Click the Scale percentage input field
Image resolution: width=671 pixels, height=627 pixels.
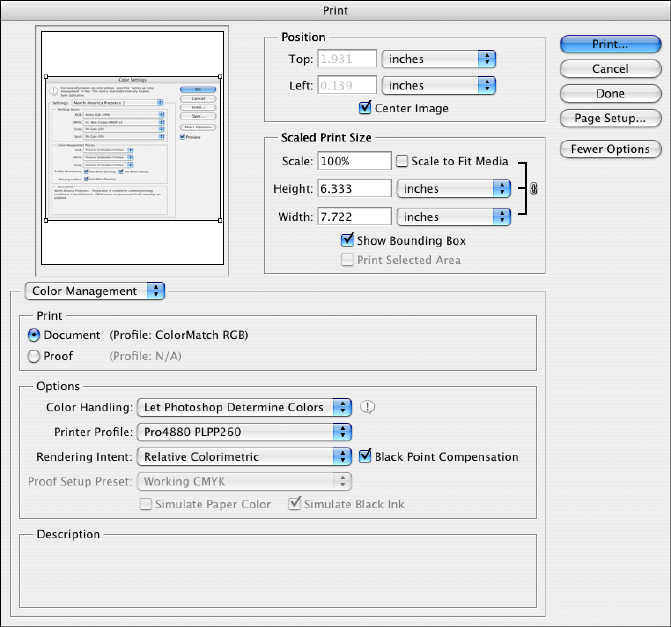[354, 161]
